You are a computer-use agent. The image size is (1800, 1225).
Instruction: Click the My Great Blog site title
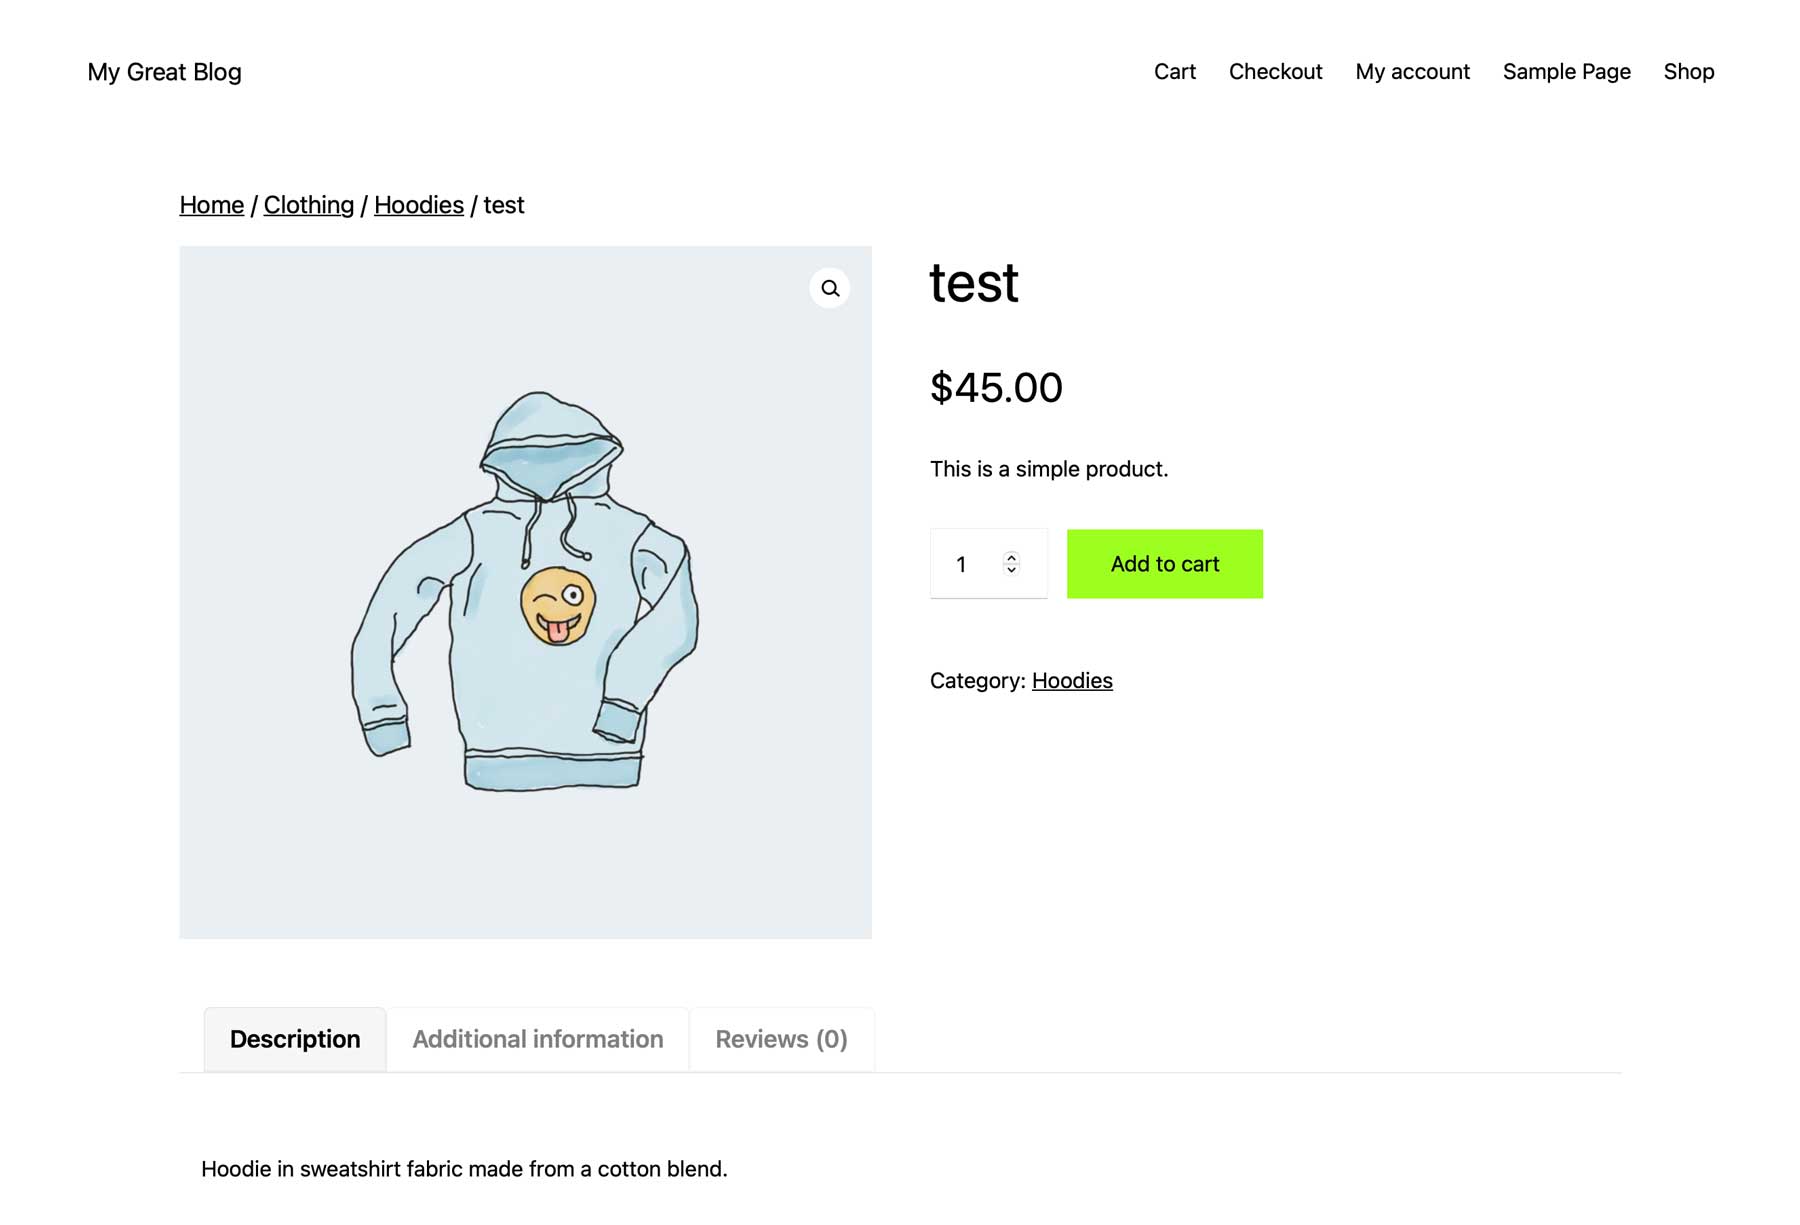click(163, 71)
